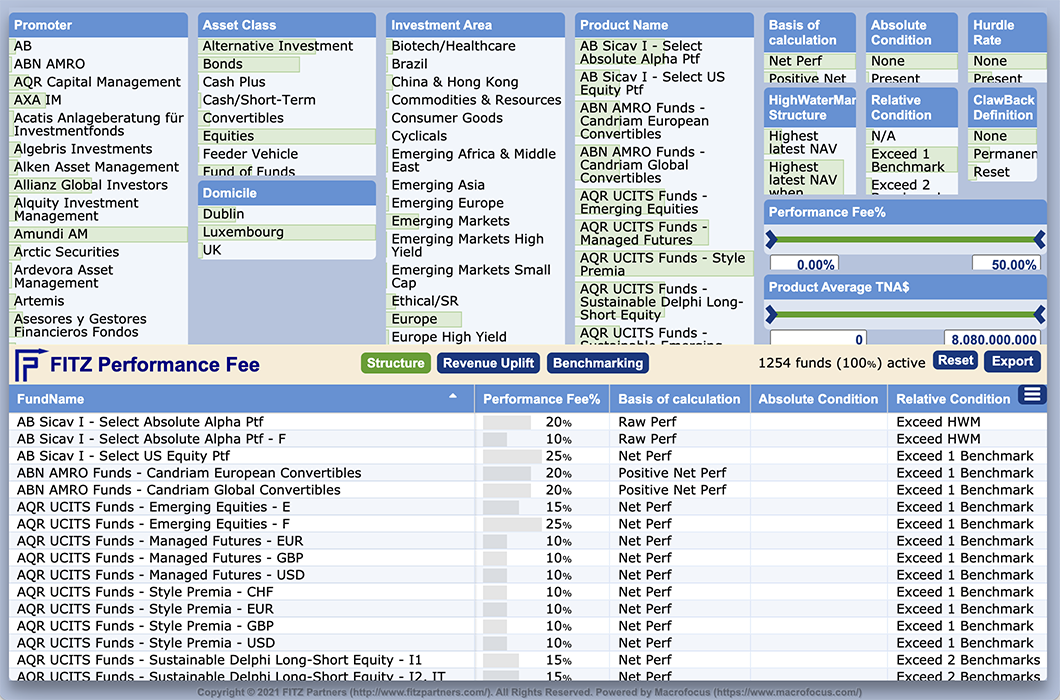Click the FITZ logo icon
This screenshot has width=1060, height=700.
(29, 364)
